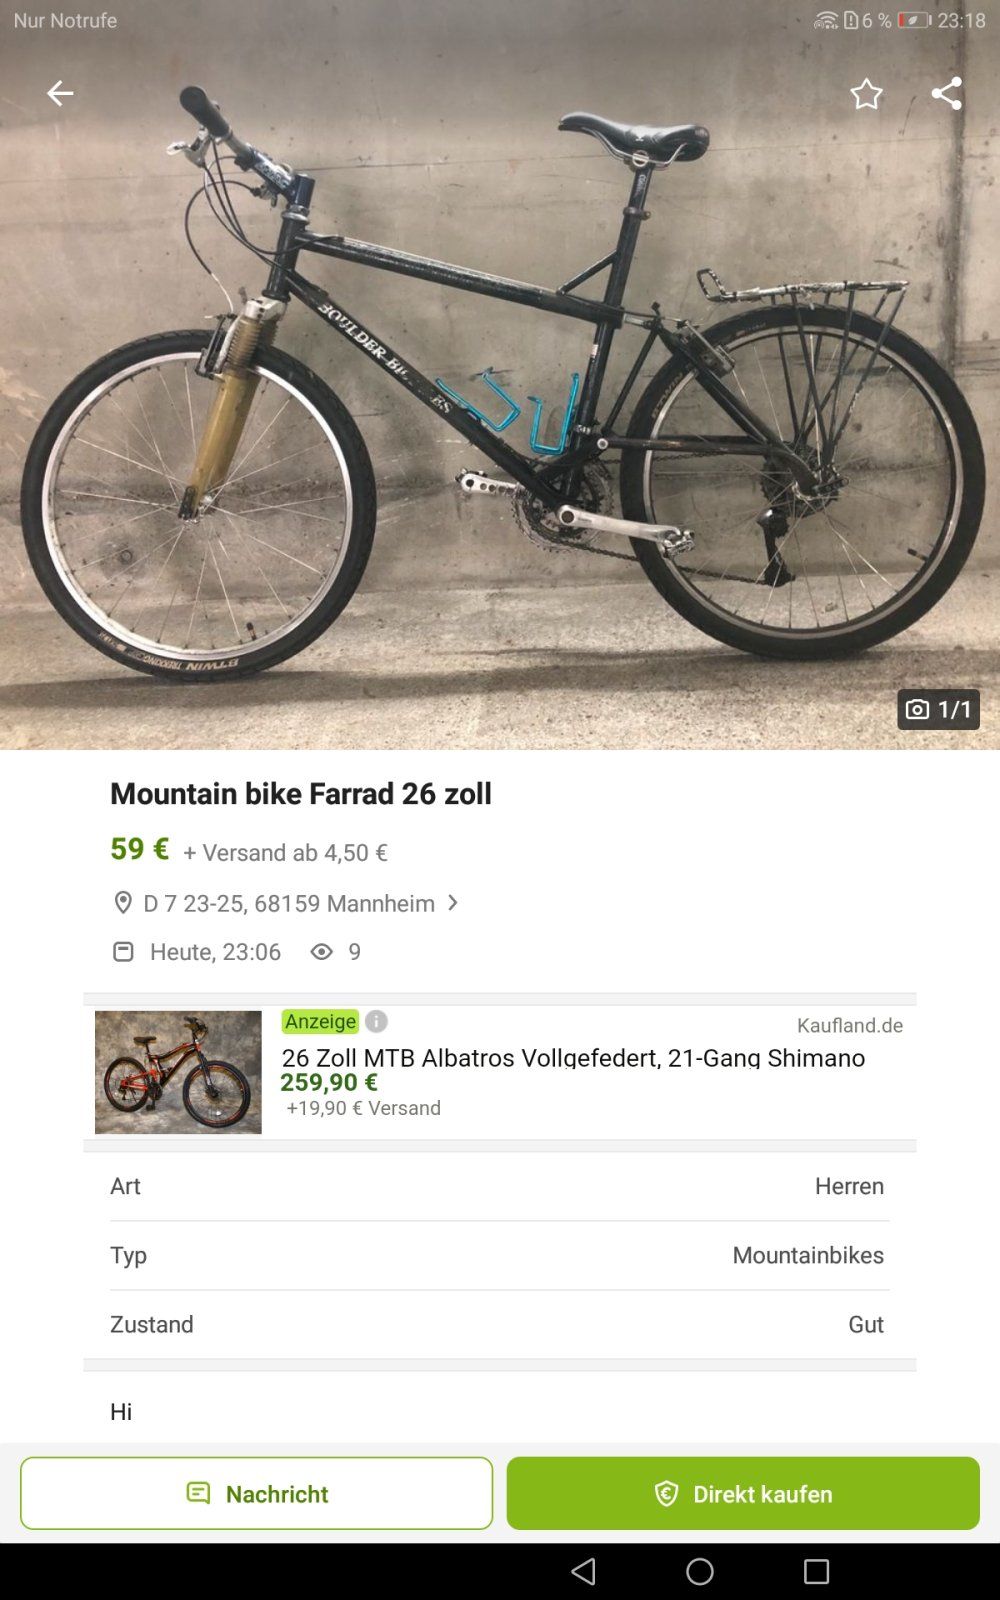1000x1600 pixels.
Task: Tap the 1/1 photo counter badge
Action: (938, 709)
